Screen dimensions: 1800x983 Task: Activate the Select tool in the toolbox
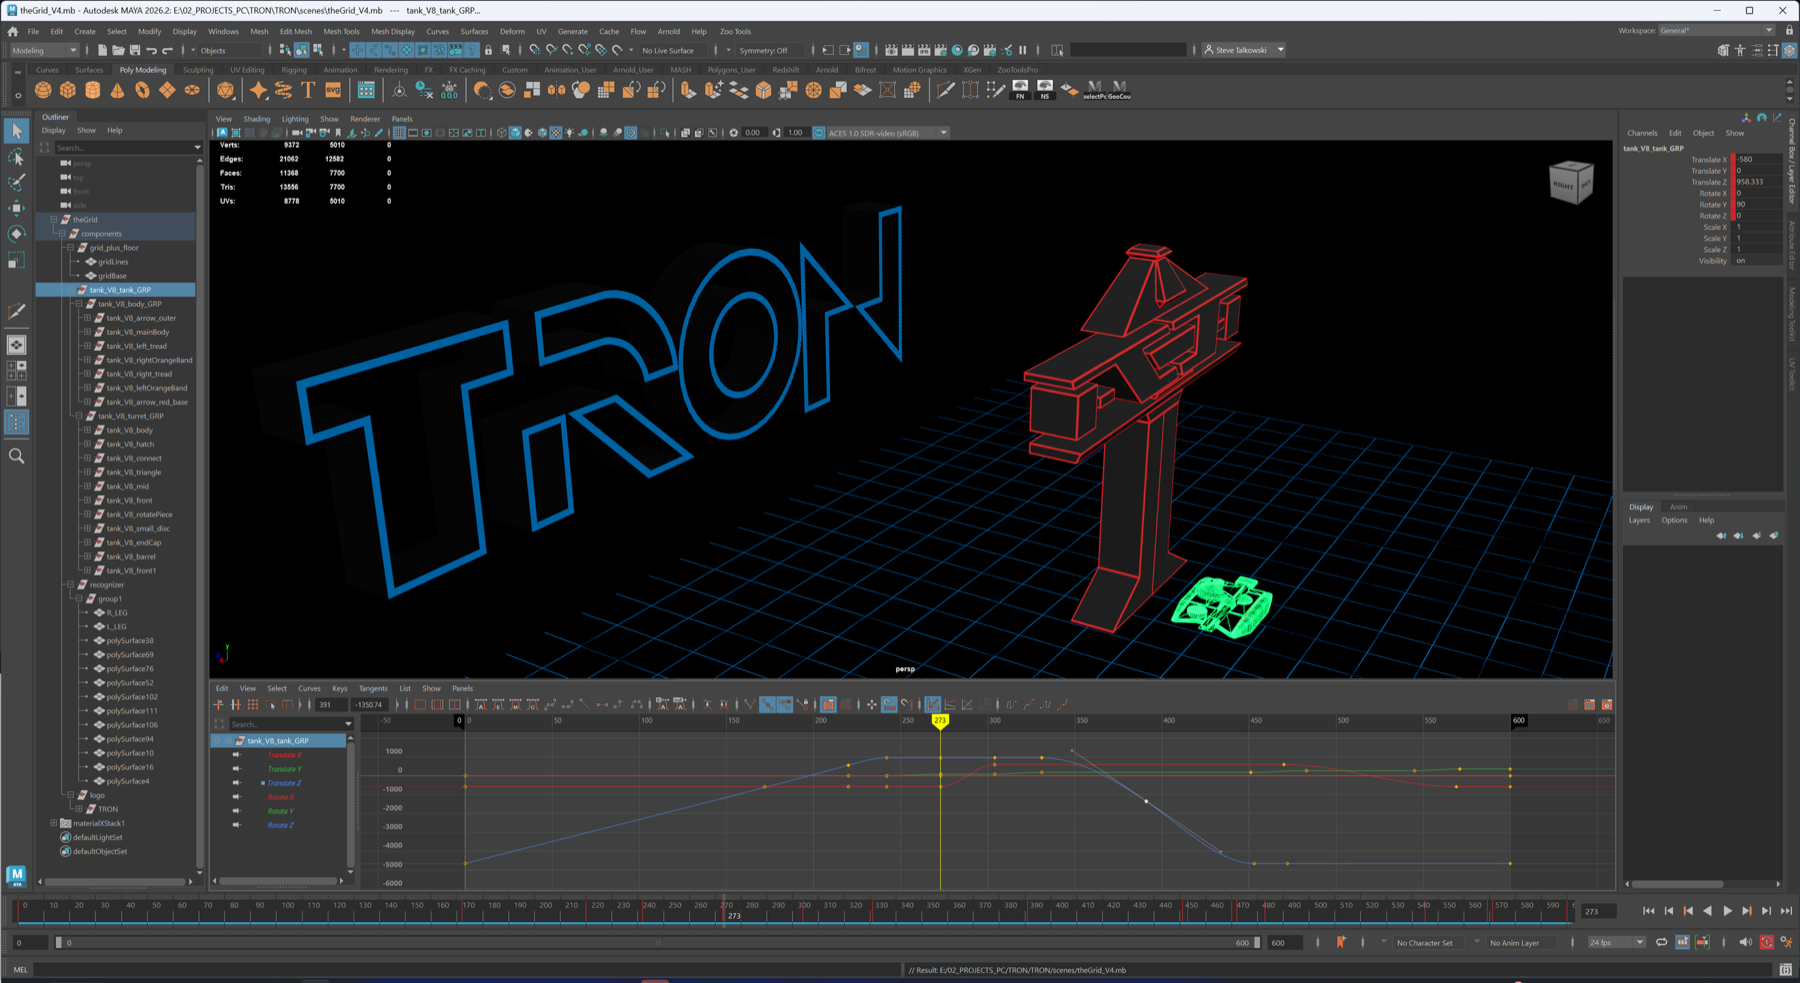(x=17, y=131)
